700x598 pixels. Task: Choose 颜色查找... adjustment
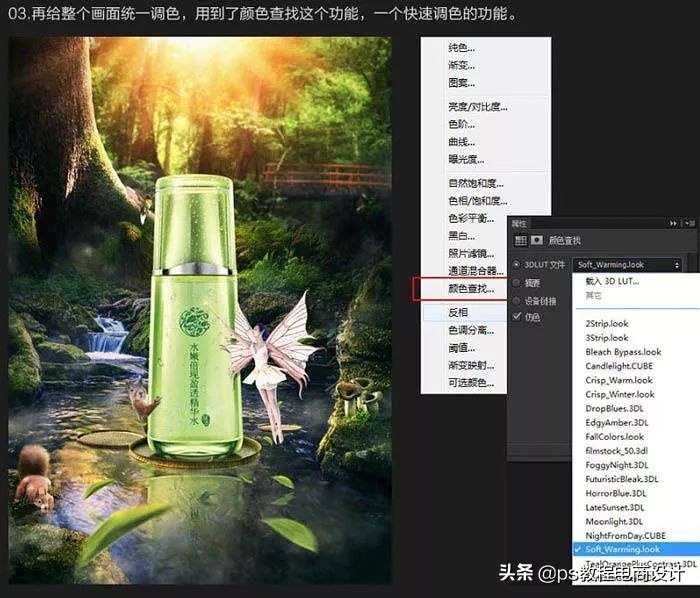[471, 289]
